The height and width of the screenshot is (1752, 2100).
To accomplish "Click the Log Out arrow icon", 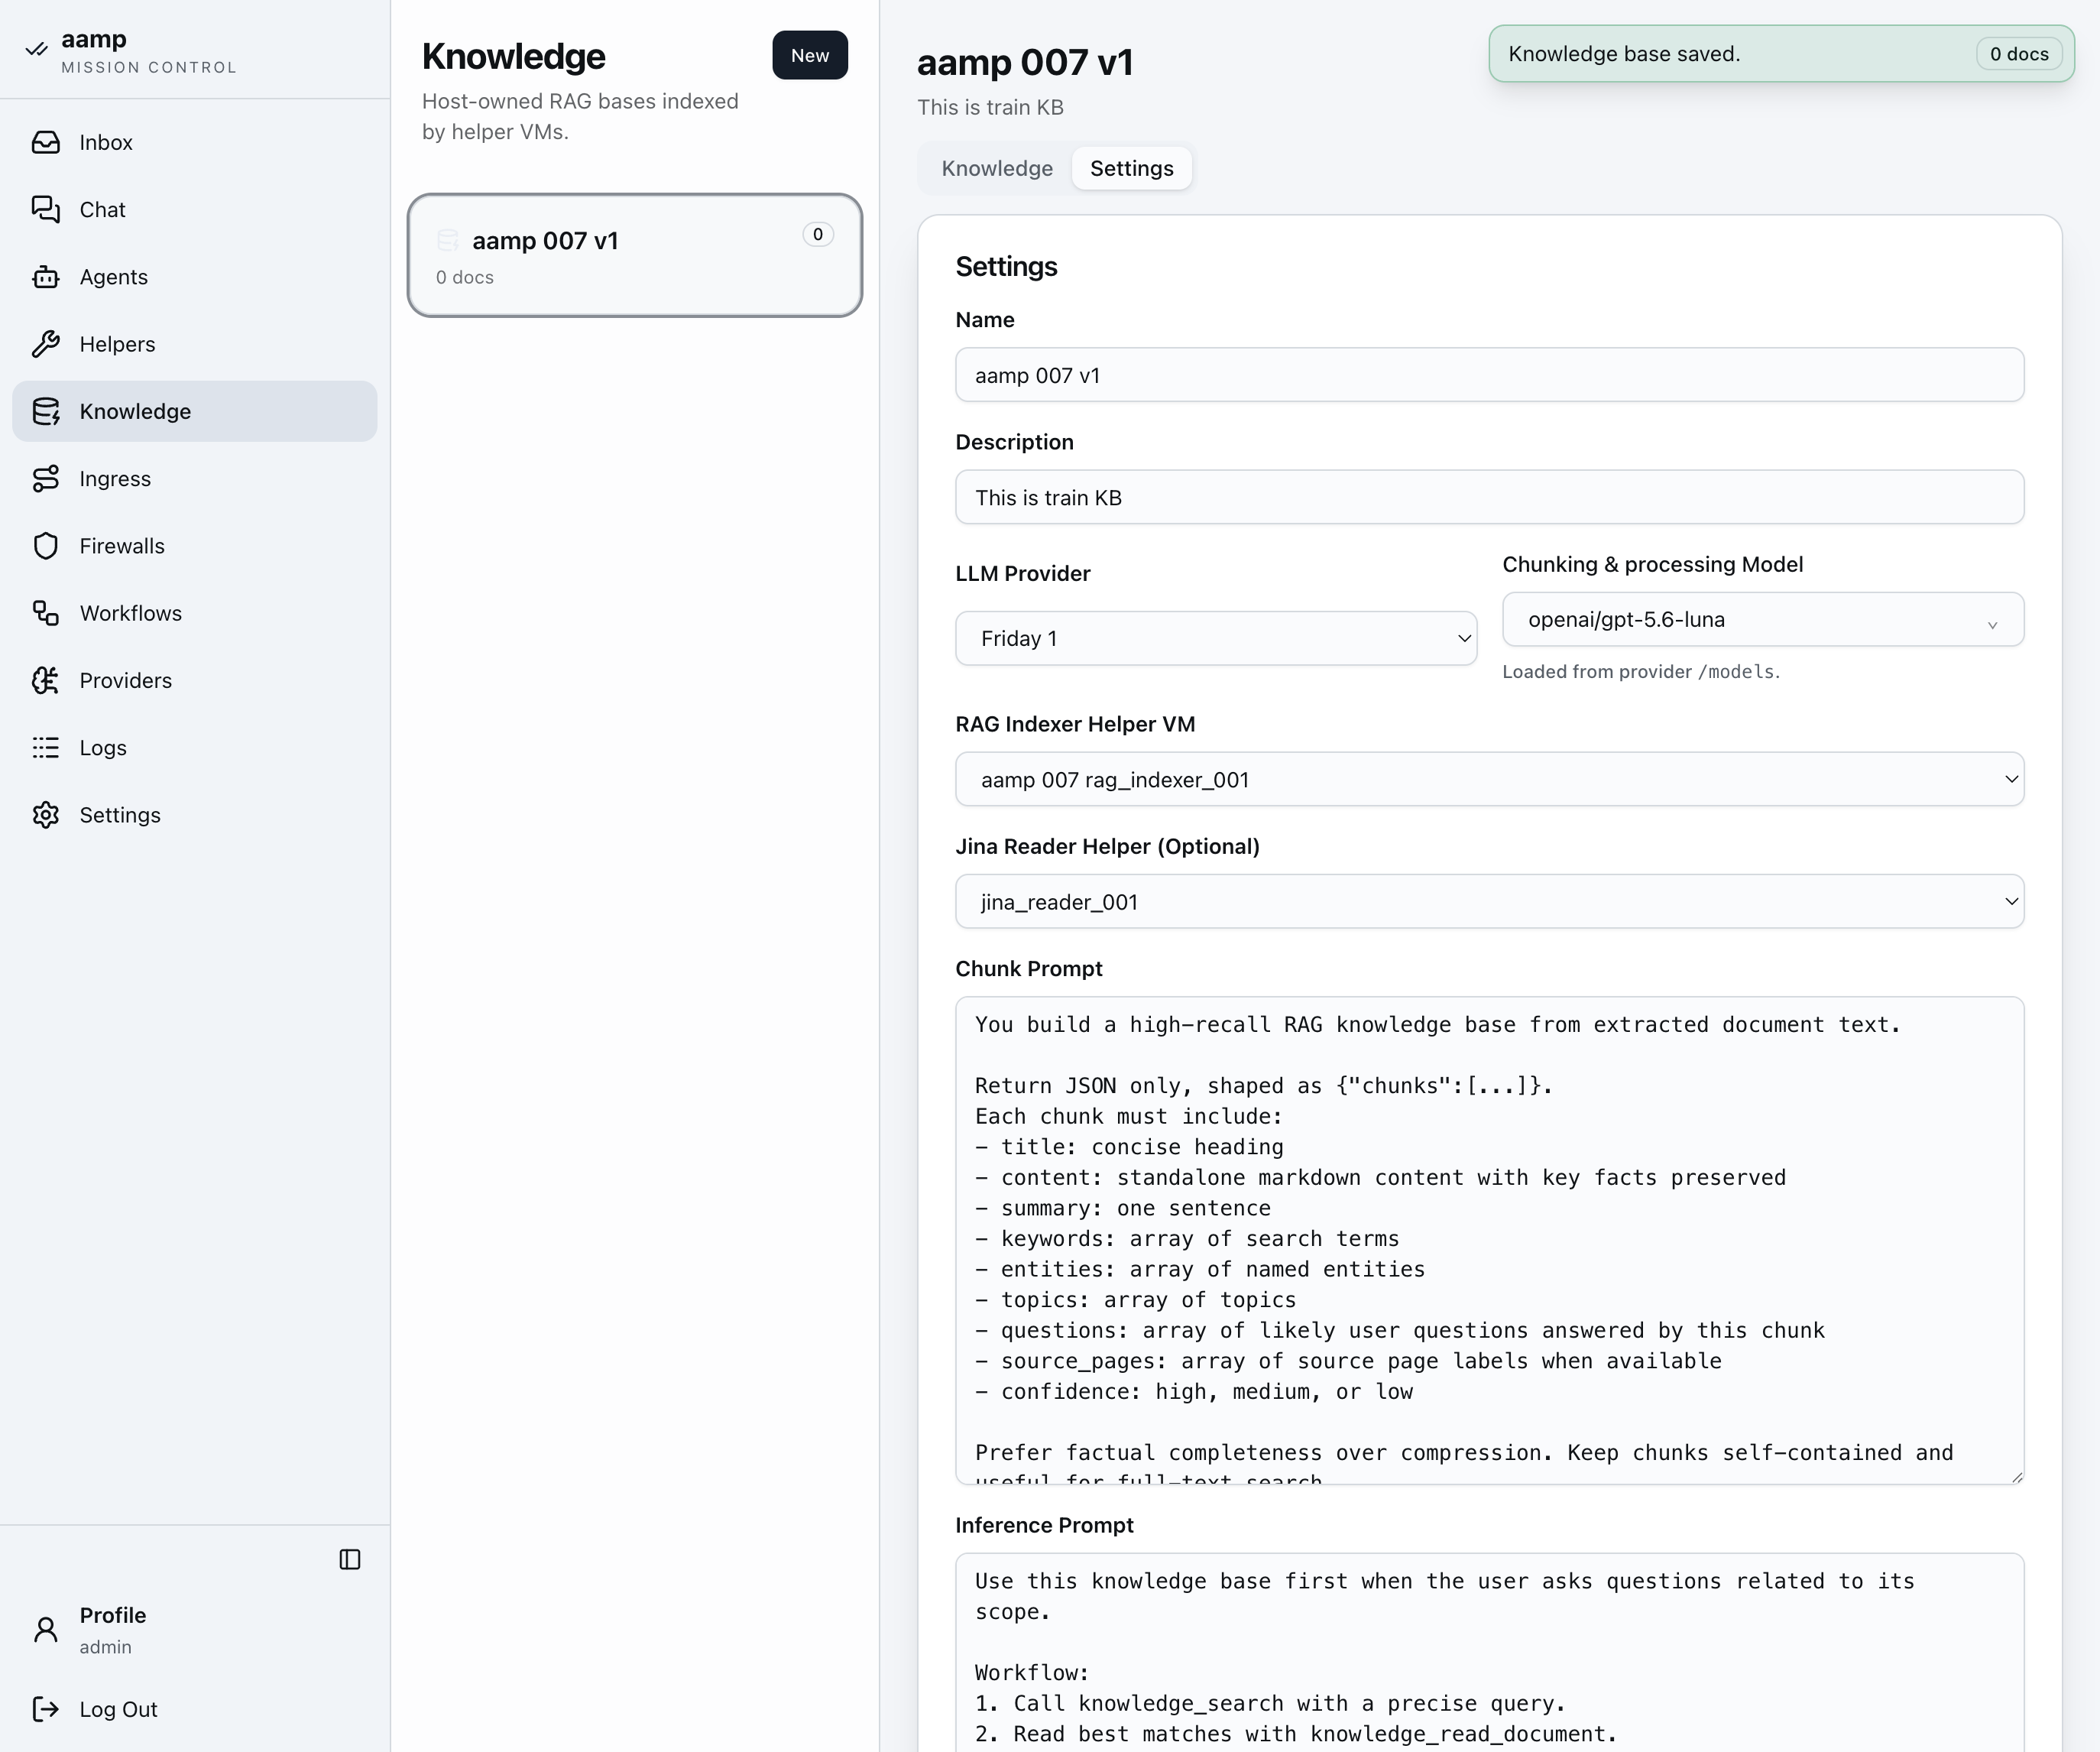I will coord(45,1709).
